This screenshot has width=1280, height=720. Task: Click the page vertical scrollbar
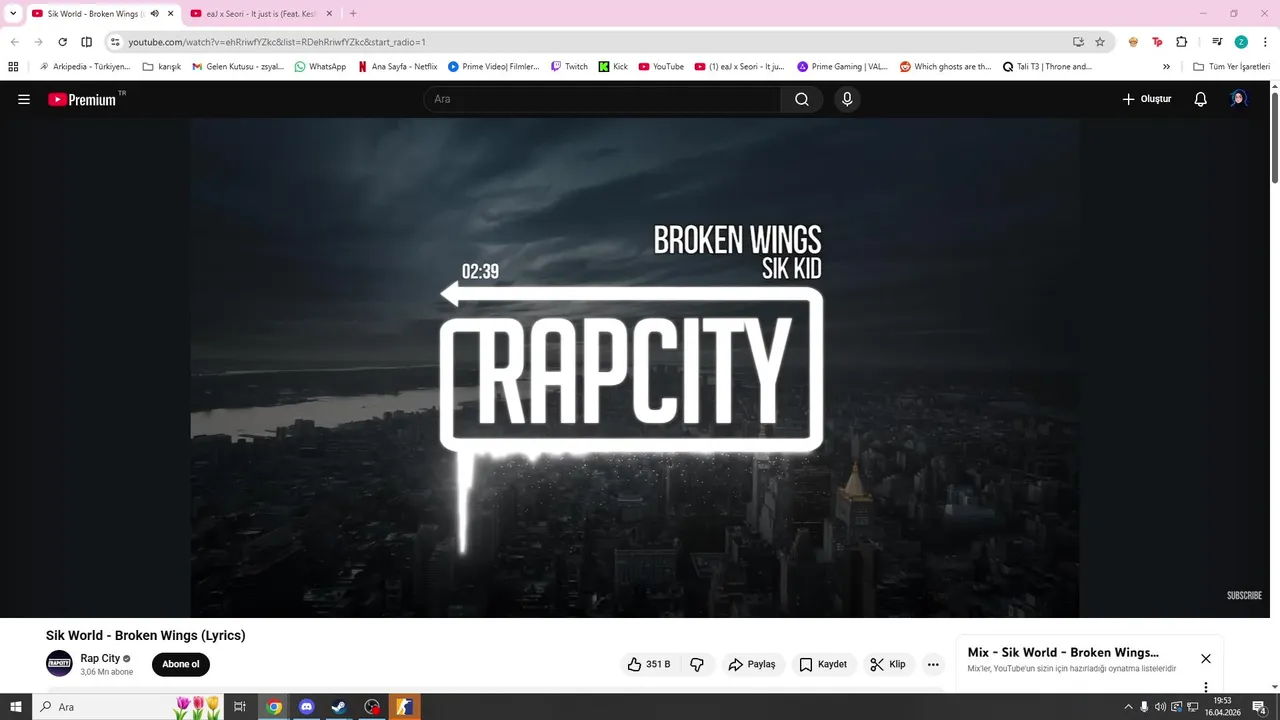[1275, 136]
